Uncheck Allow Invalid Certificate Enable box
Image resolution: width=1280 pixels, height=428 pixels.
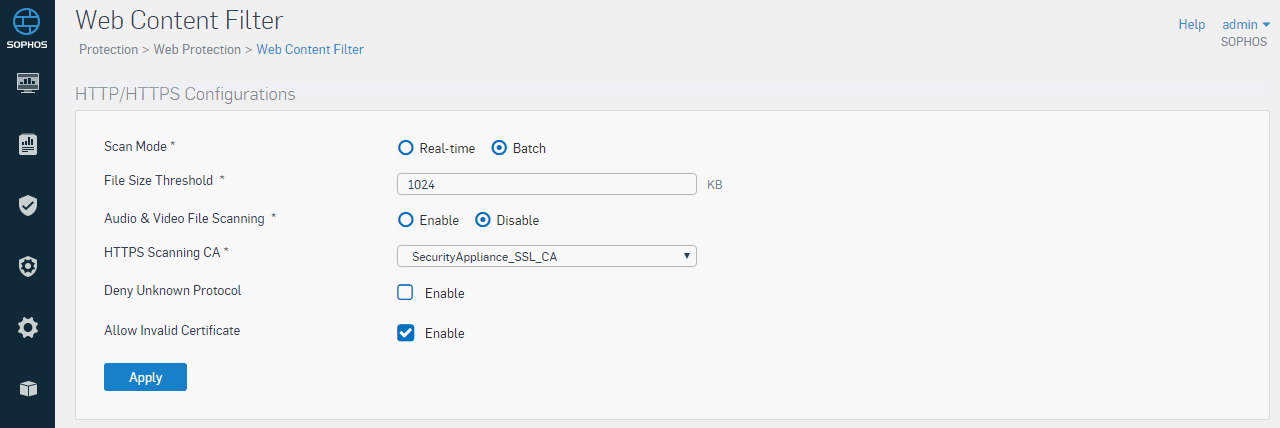[406, 333]
